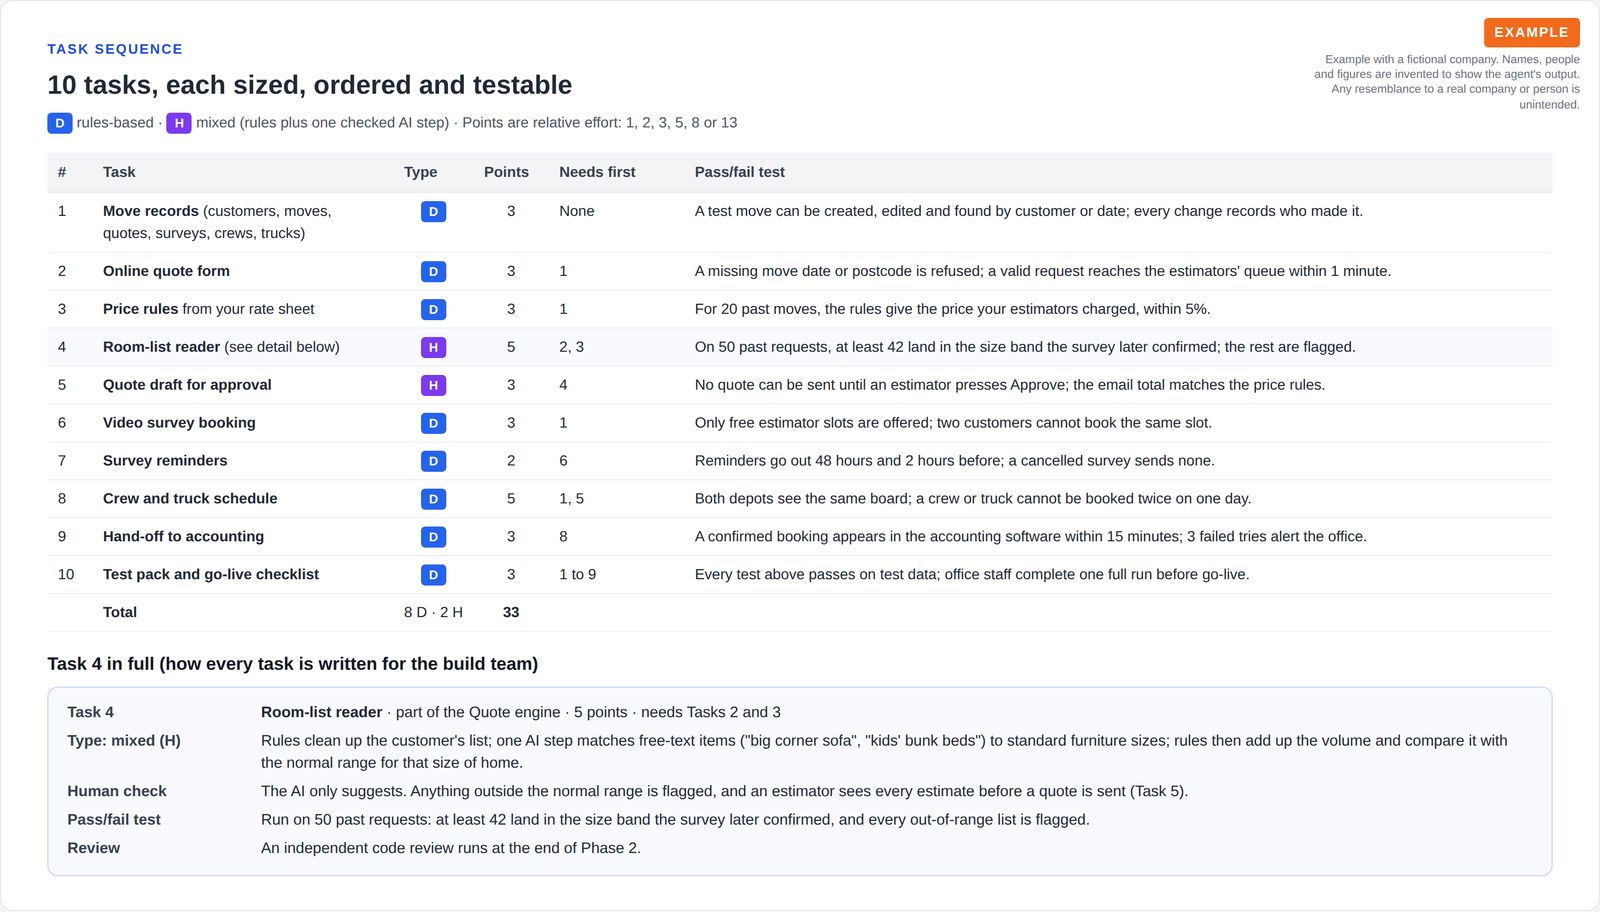Click the points value 2 for Survey reminders
The image size is (1600, 912).
point(511,461)
